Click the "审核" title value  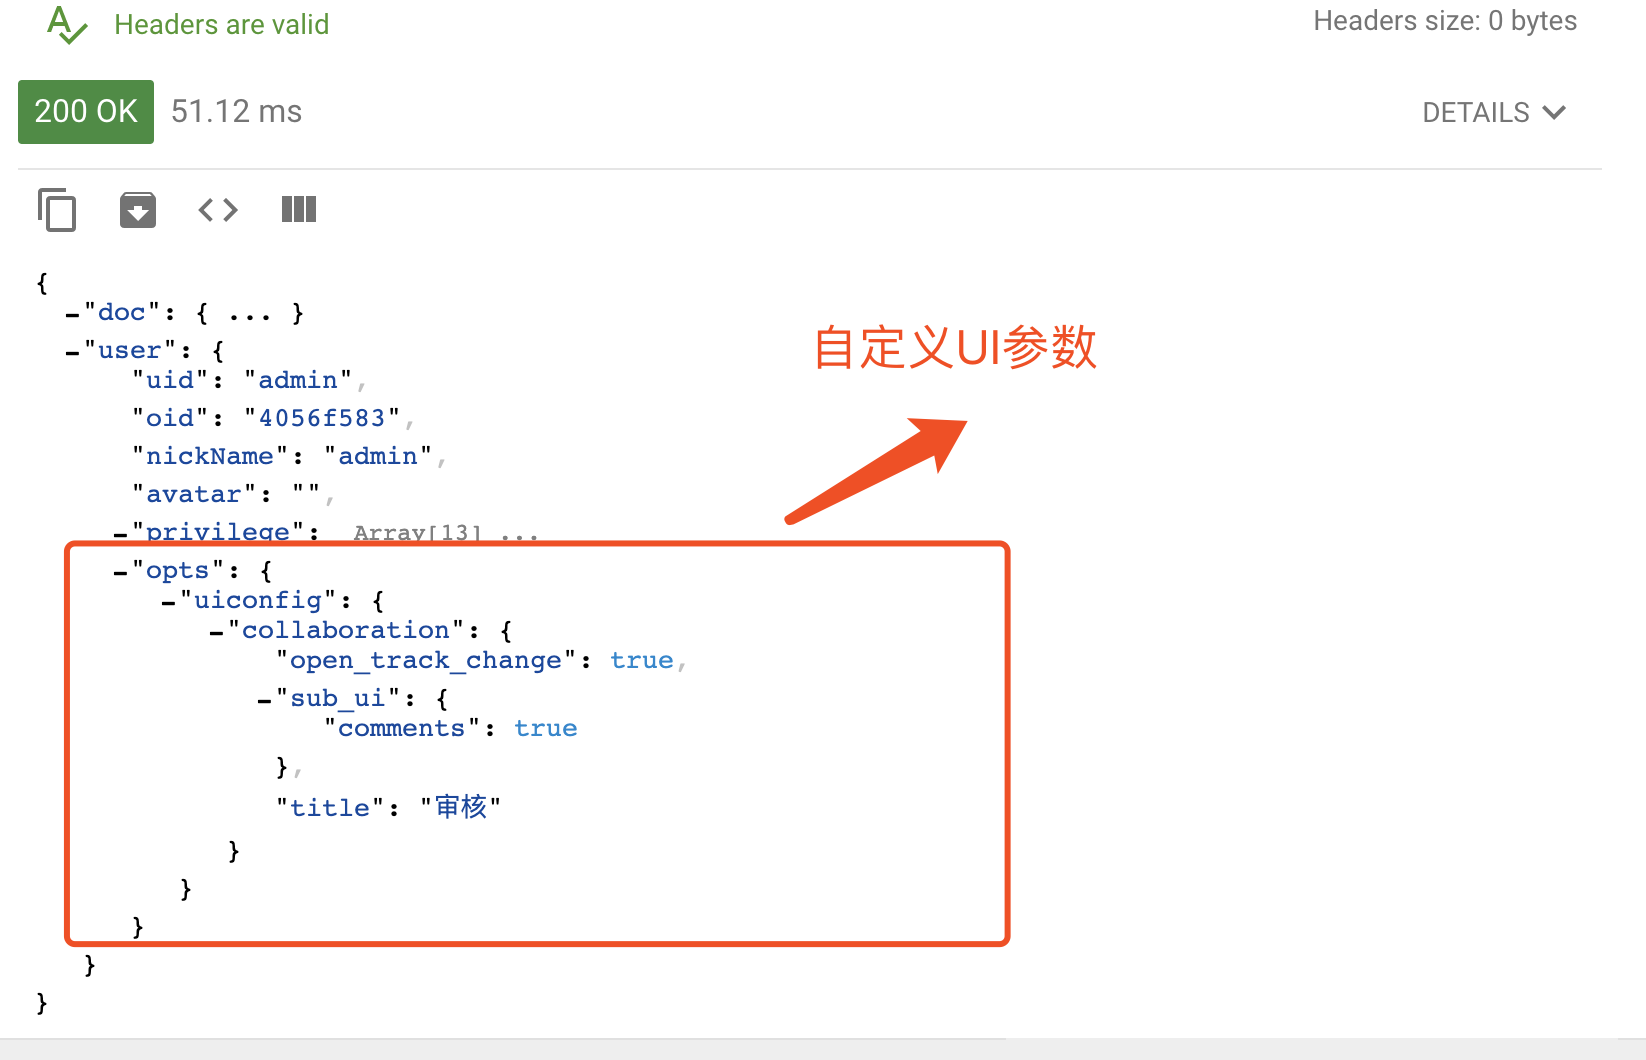pos(461,807)
